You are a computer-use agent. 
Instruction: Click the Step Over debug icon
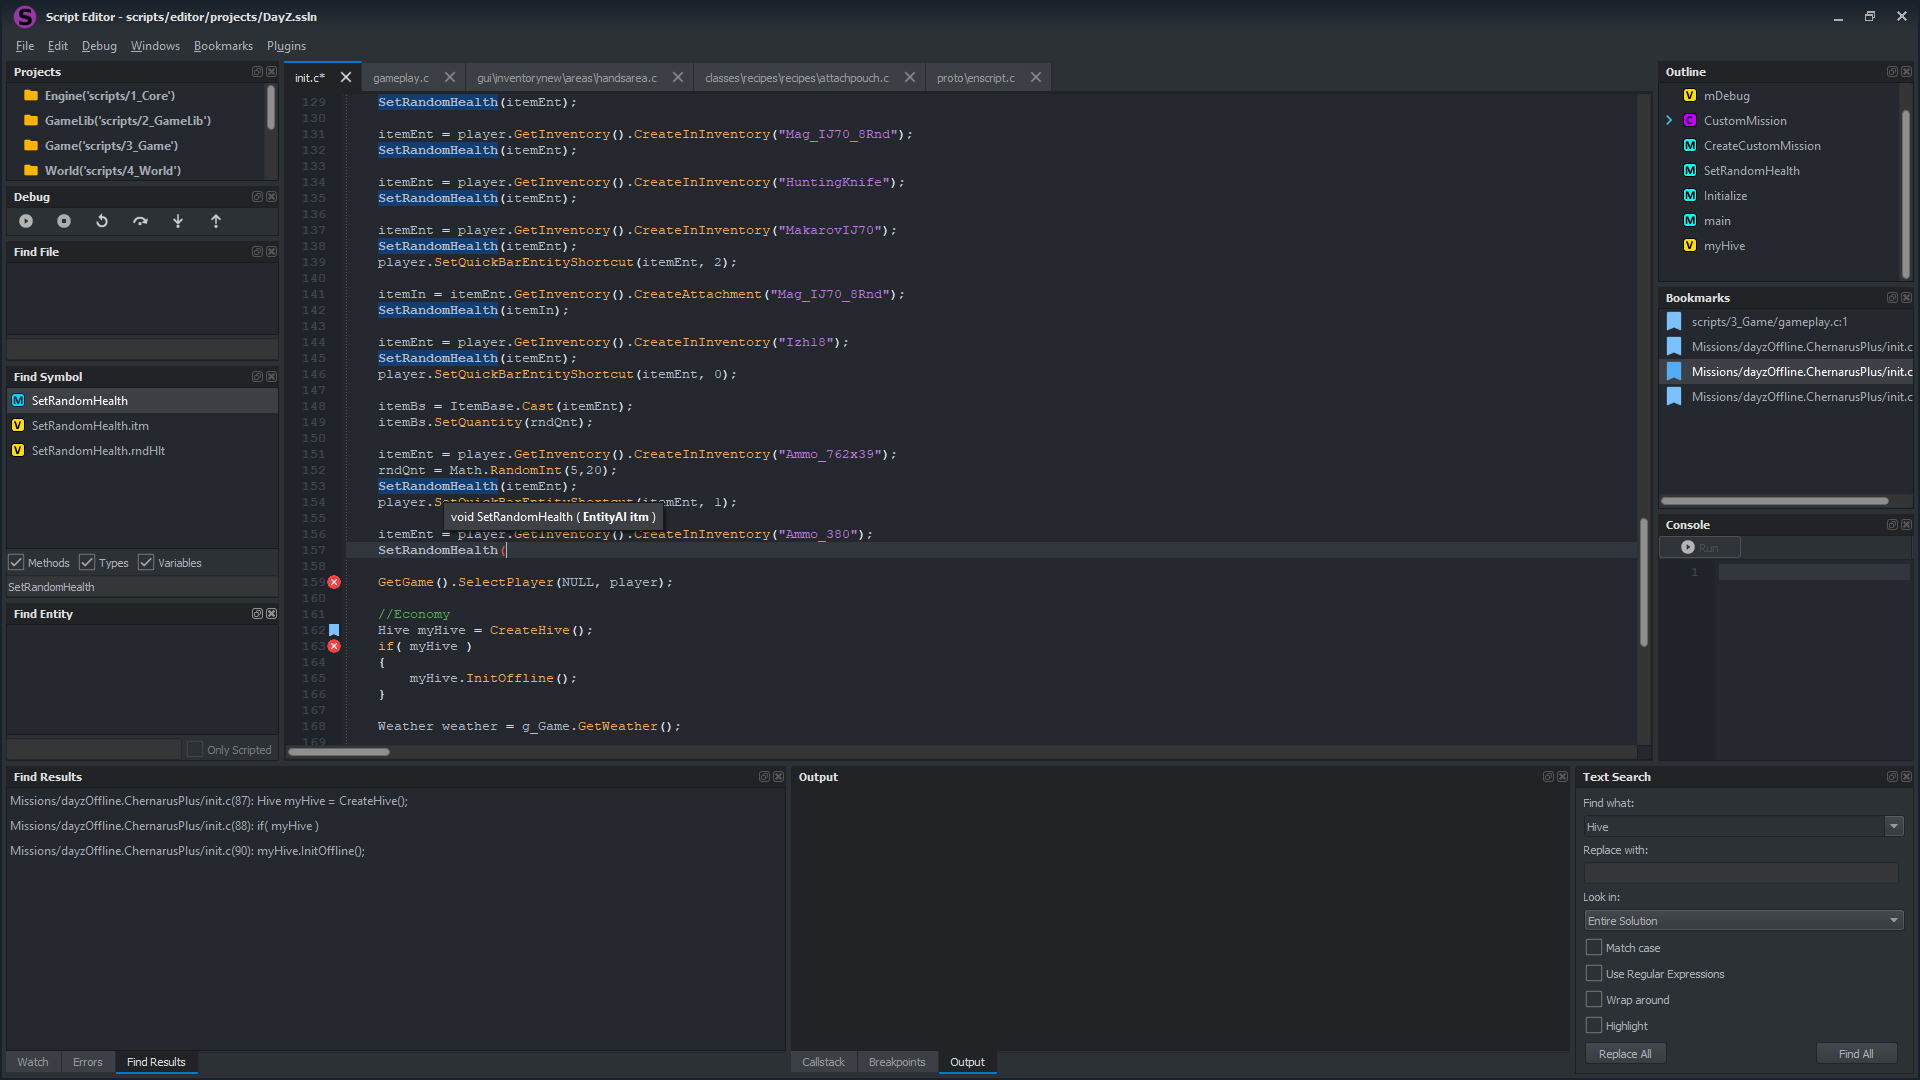pos(140,220)
